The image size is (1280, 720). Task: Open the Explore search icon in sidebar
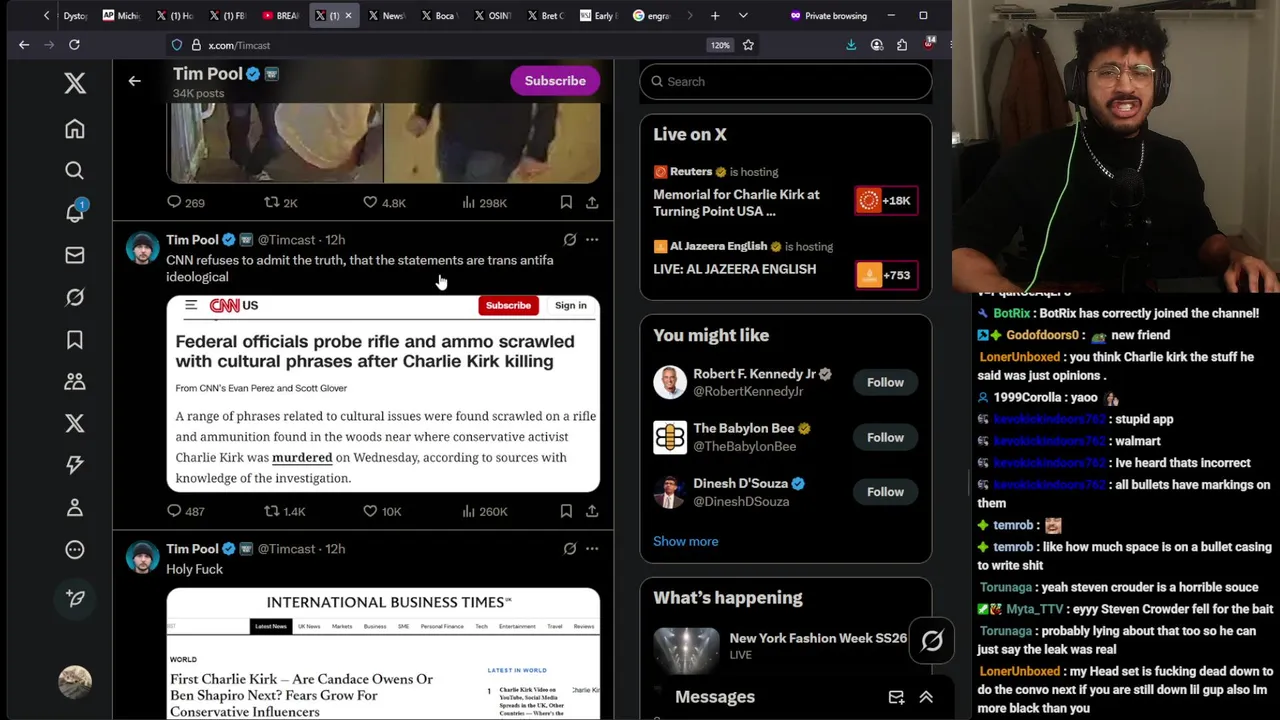(75, 171)
